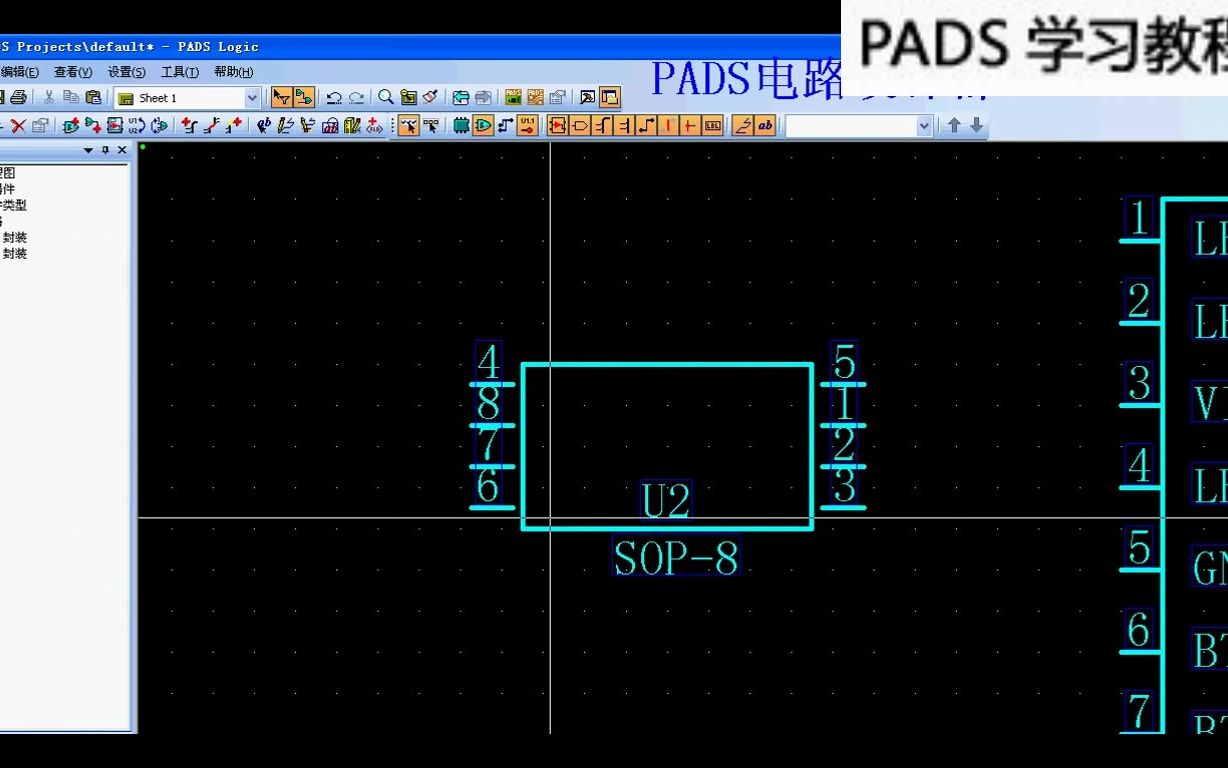This screenshot has width=1228, height=768.
Task: Select the ab text tool
Action: tap(764, 126)
